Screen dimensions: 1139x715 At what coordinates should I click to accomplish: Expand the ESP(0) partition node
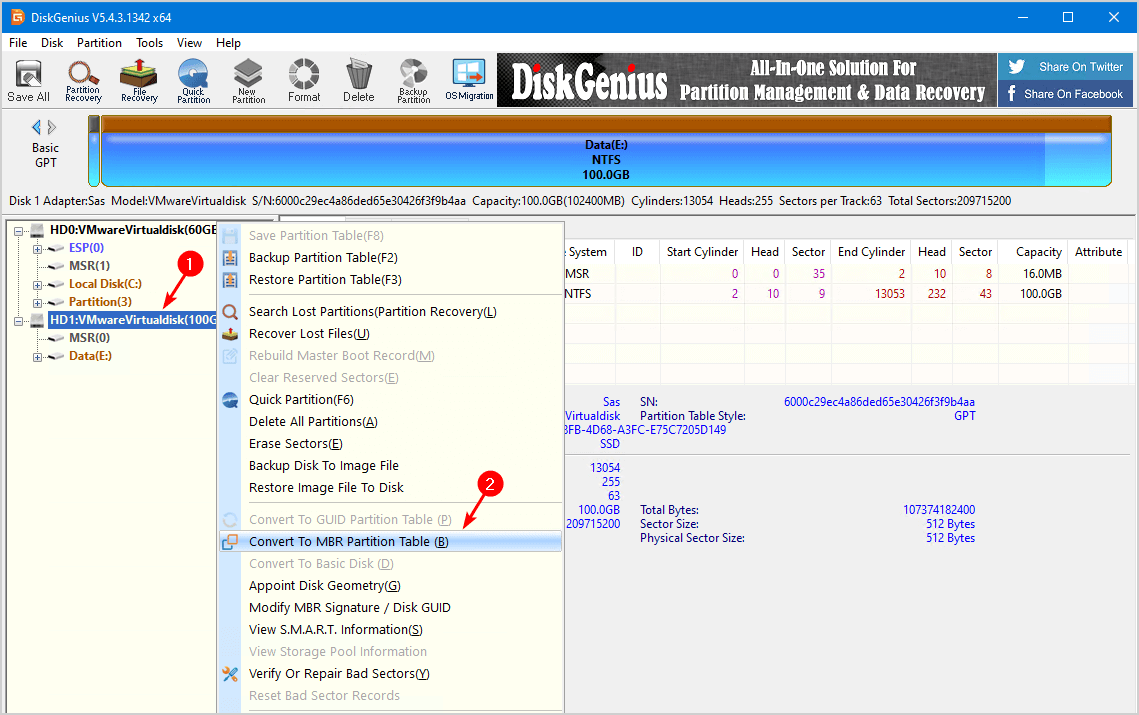(x=37, y=249)
